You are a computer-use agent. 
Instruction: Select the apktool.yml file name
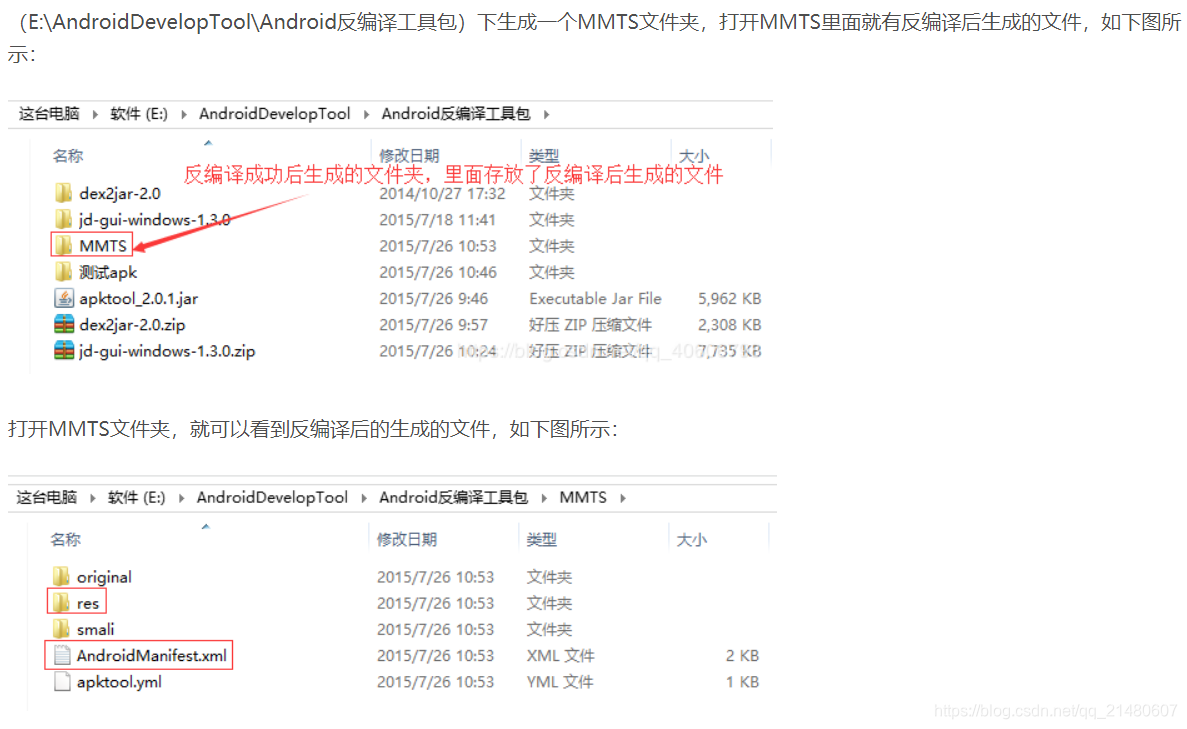119,682
